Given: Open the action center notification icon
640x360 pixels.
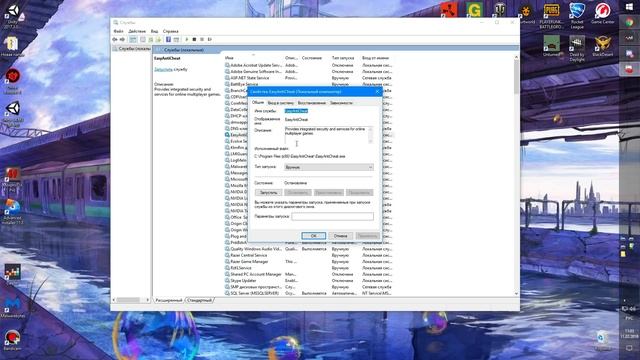Looking at the screenshot, I should (629, 348).
